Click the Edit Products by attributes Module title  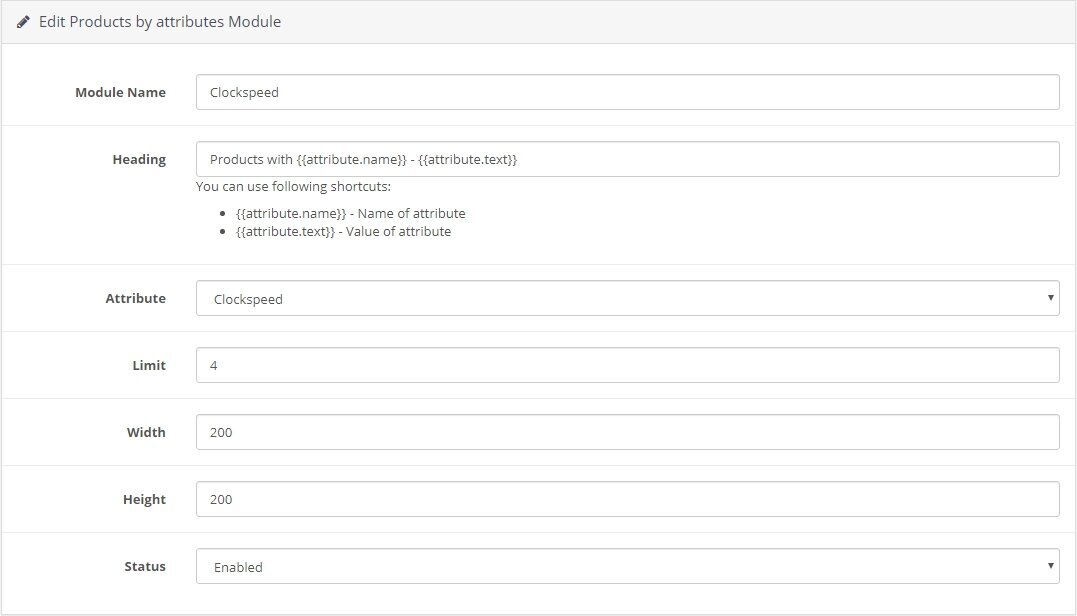pos(160,21)
